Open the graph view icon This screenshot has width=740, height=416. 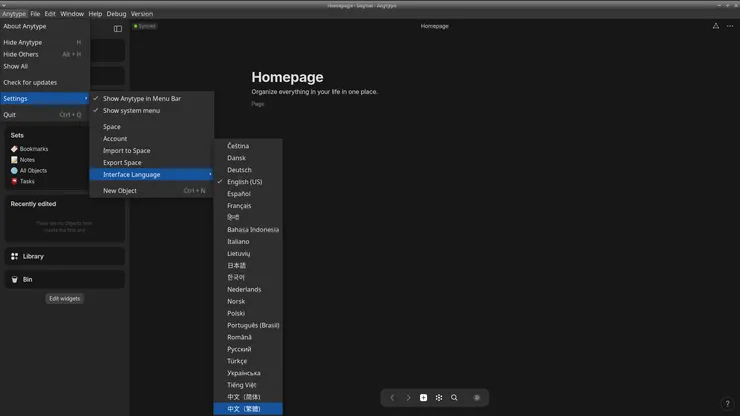pos(439,398)
